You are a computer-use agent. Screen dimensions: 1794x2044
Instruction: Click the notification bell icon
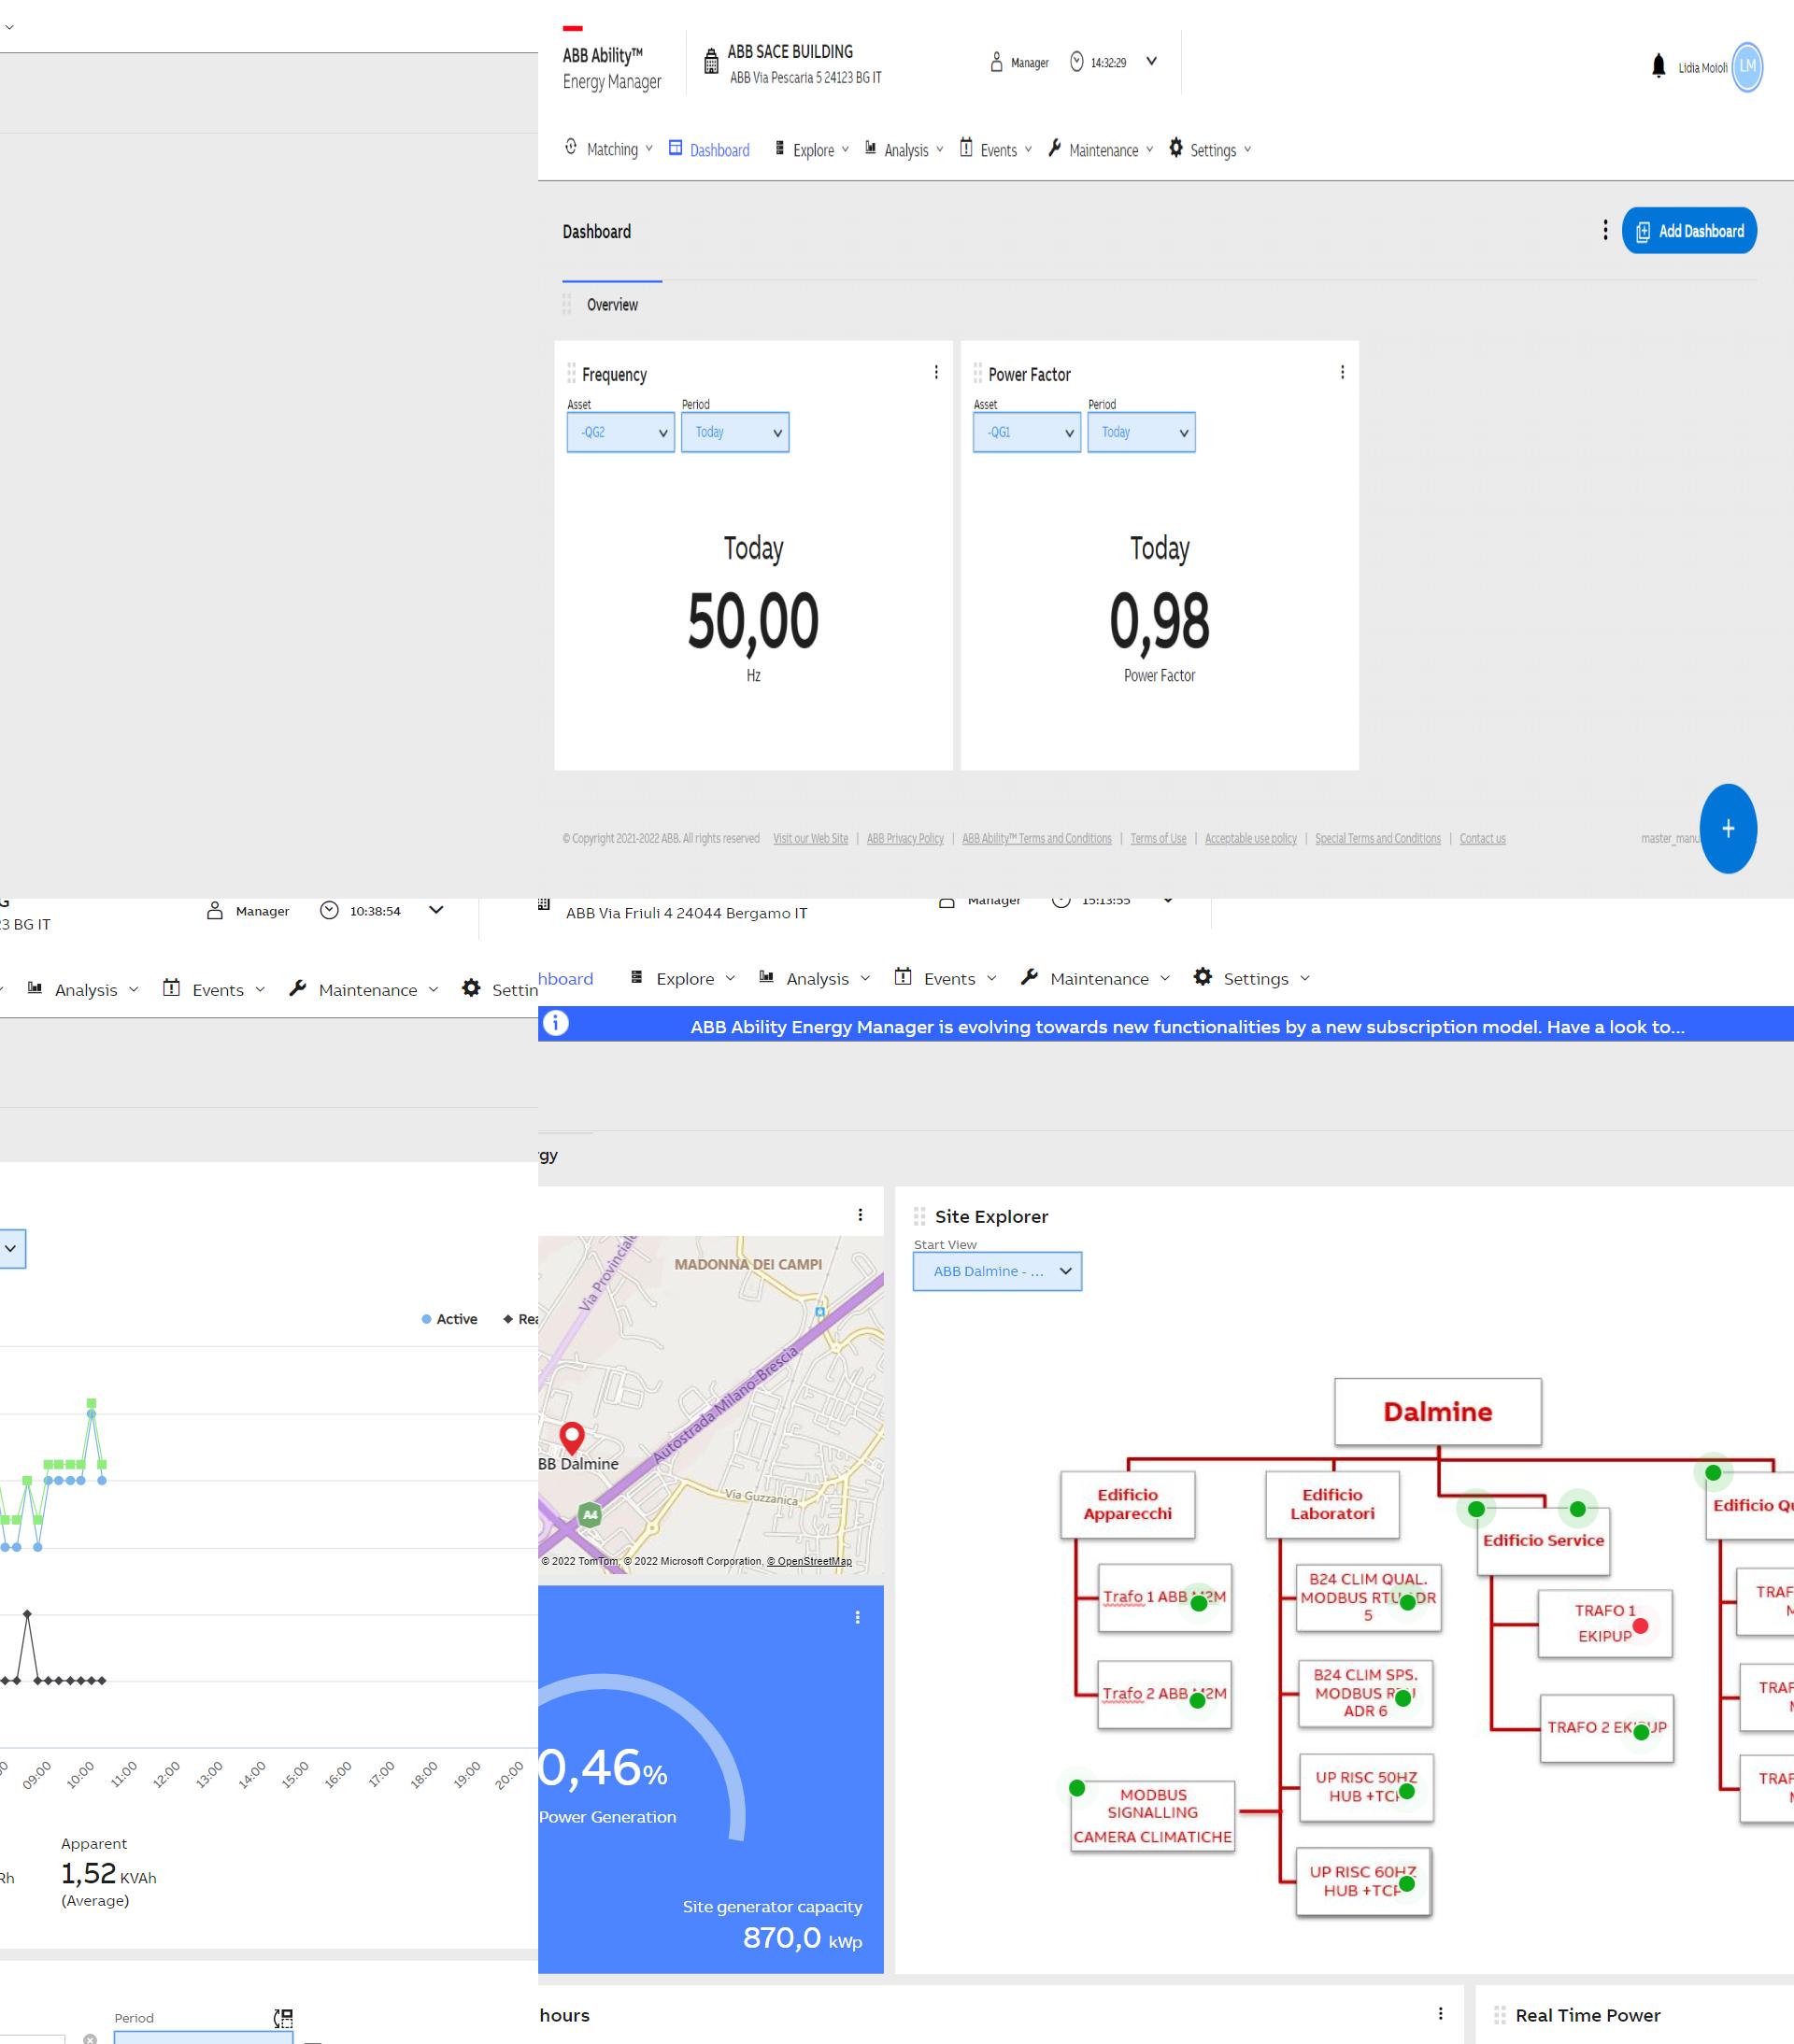1658,66
